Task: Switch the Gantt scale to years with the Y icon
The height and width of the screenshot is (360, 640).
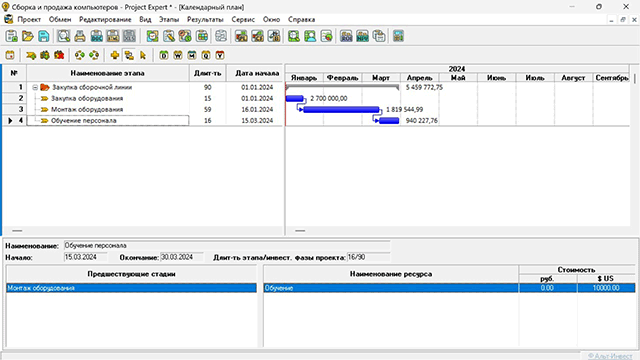Action: tap(220, 55)
